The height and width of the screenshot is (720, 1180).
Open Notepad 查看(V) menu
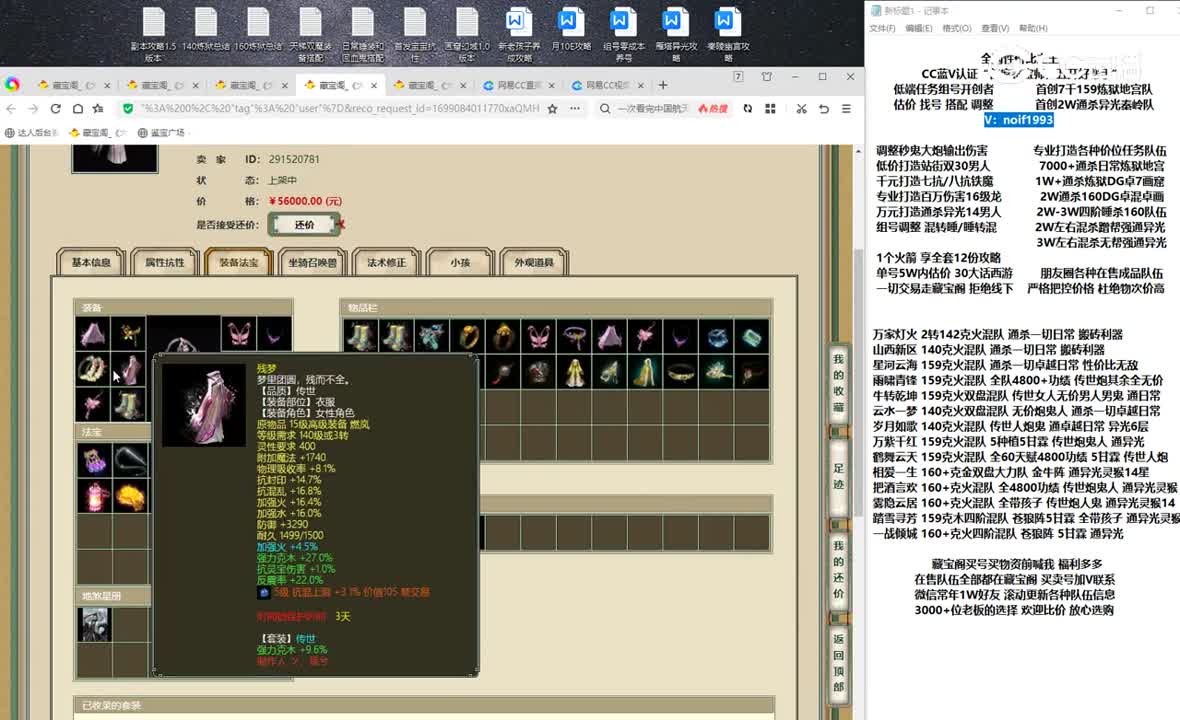[x=995, y=28]
